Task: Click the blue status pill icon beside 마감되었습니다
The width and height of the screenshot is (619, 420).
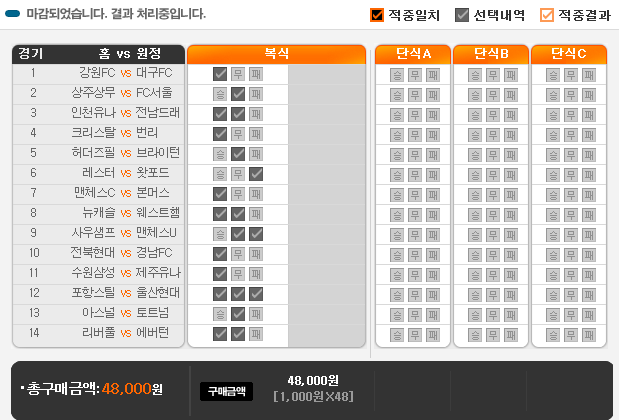Action: coord(14,15)
